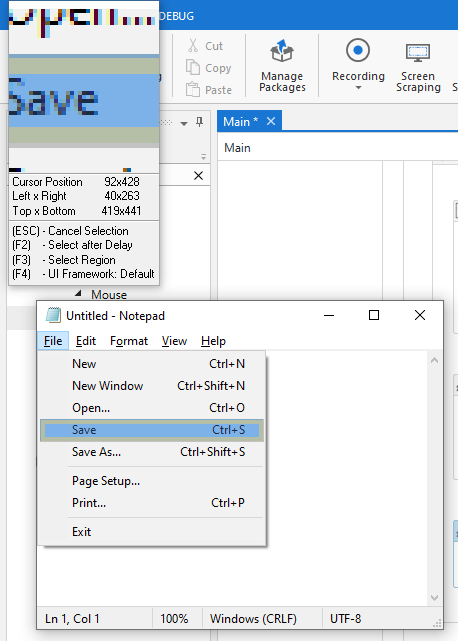
Task: Choose Page Setup... from the File menu
Action: point(152,481)
